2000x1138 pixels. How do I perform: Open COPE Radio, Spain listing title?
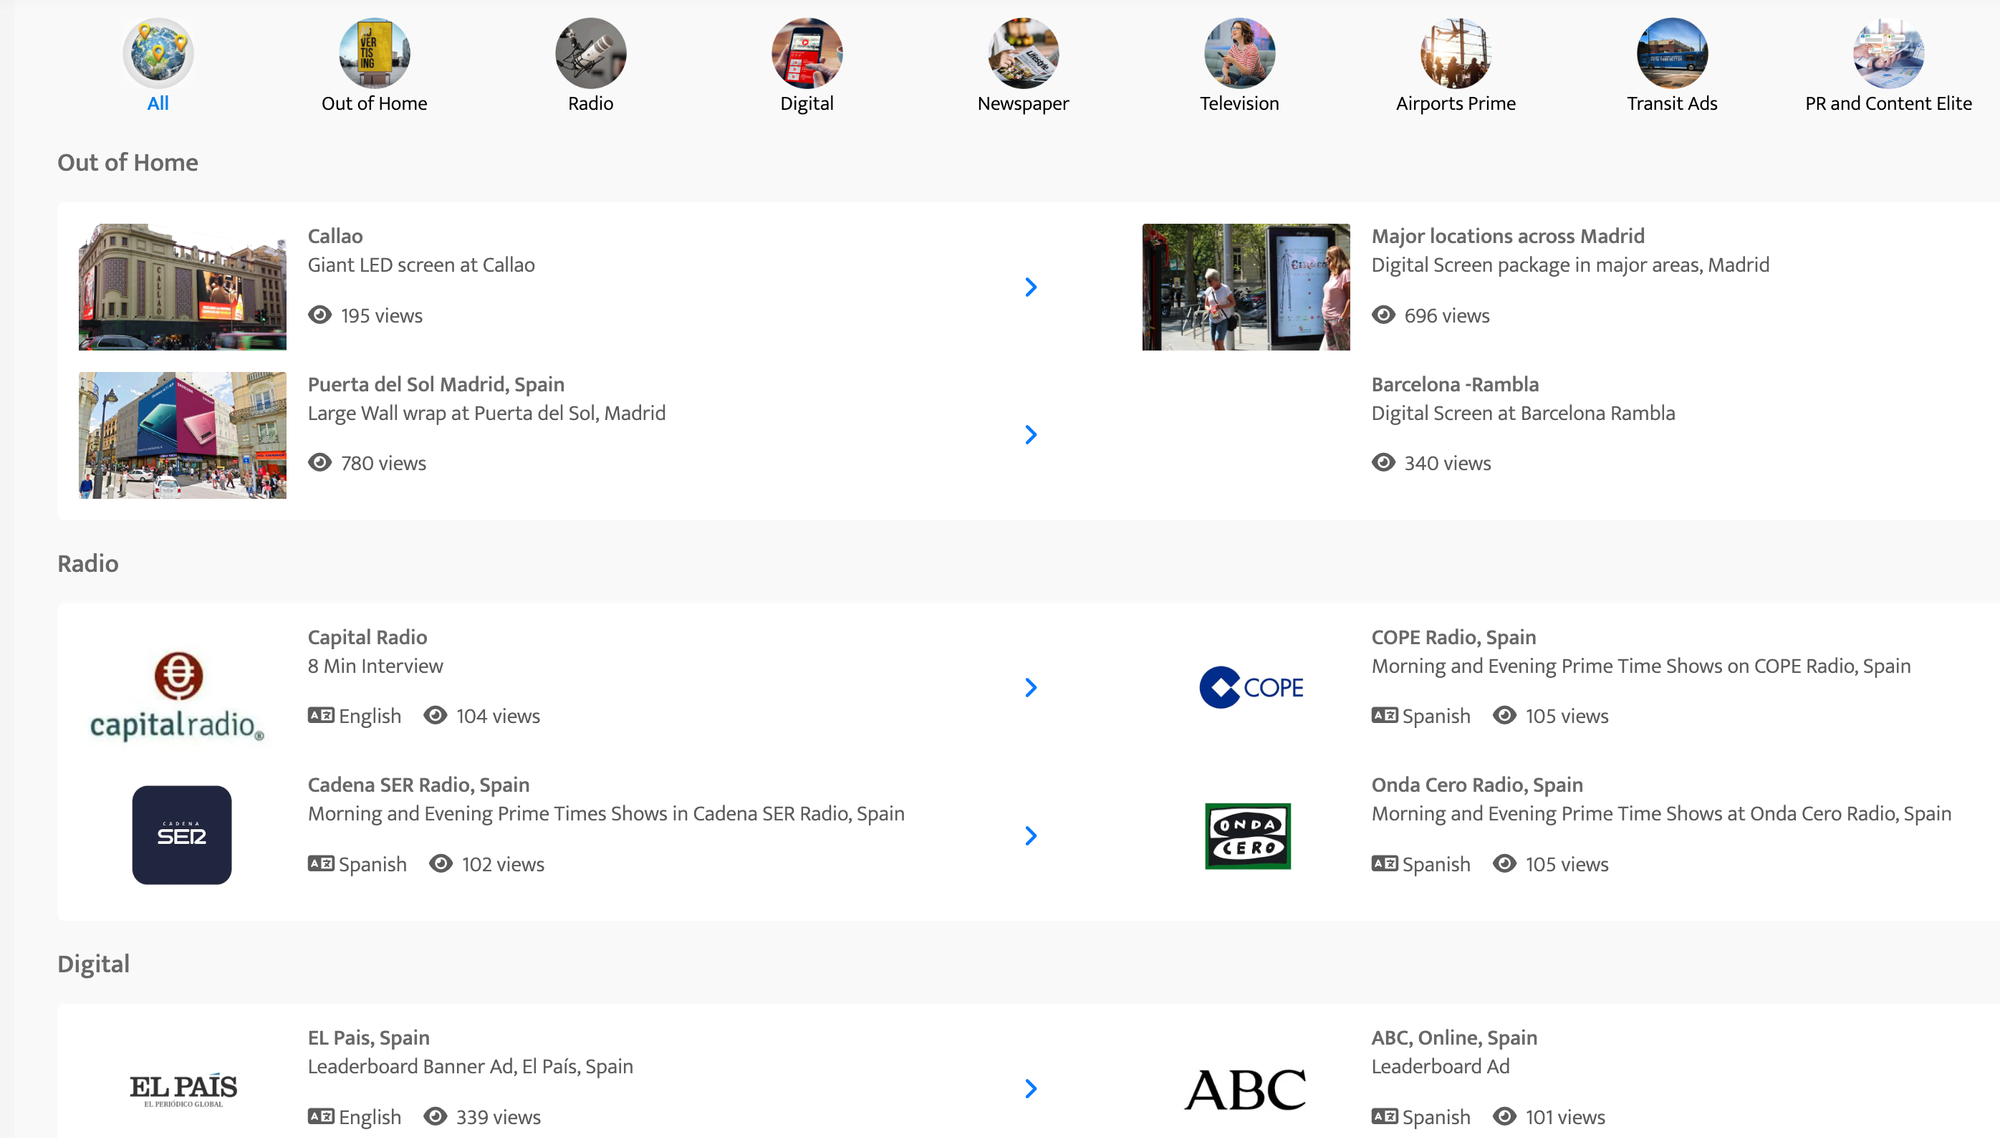coord(1454,637)
